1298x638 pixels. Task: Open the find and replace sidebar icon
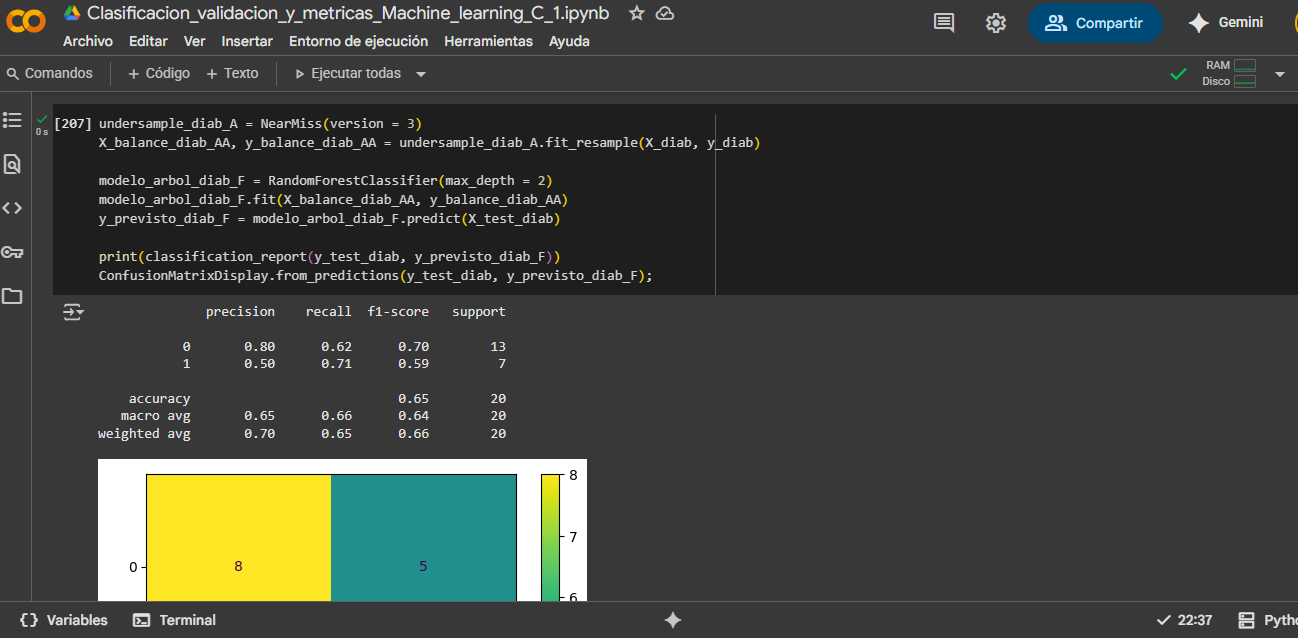click(12, 164)
